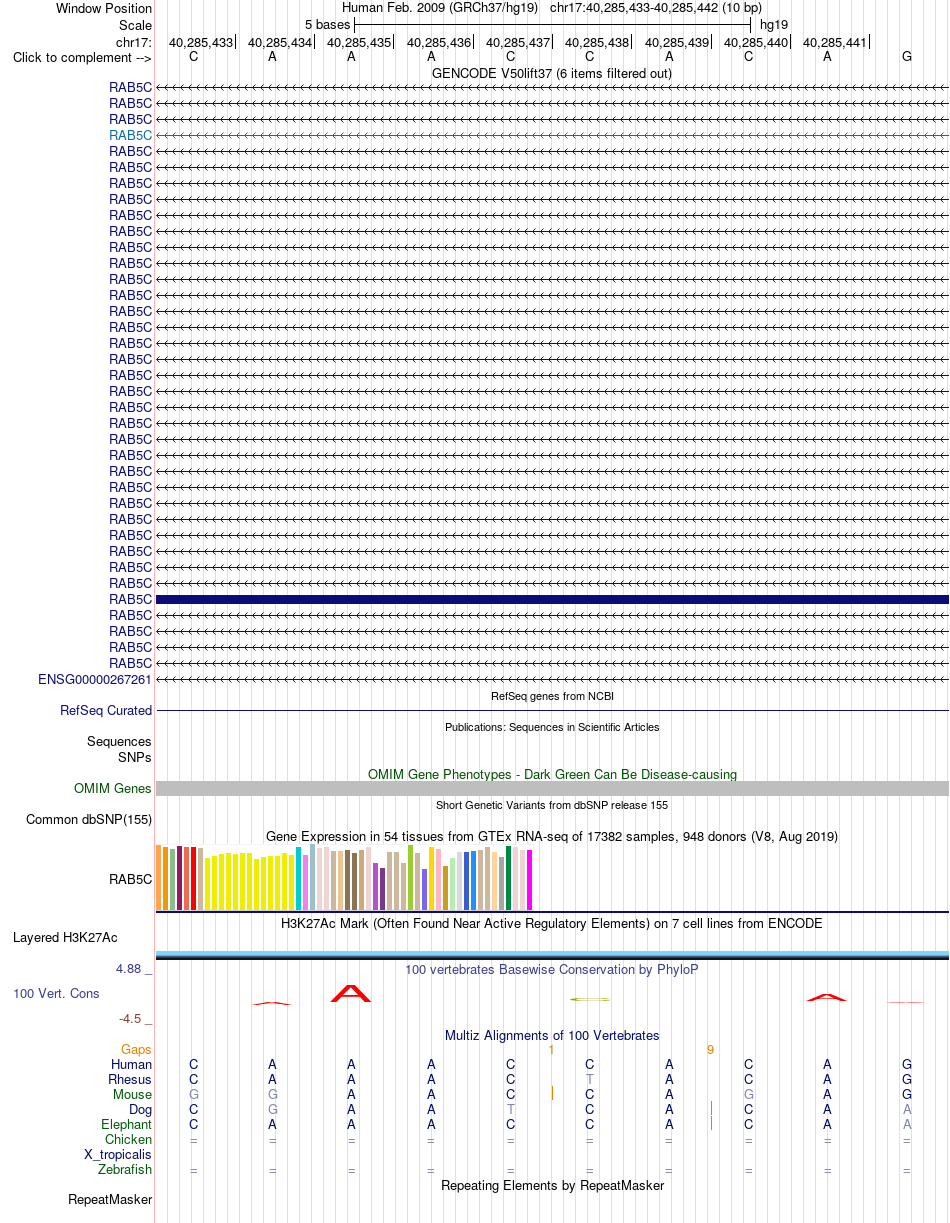
Task: Click the Rhesus species label
Action: 130,1080
